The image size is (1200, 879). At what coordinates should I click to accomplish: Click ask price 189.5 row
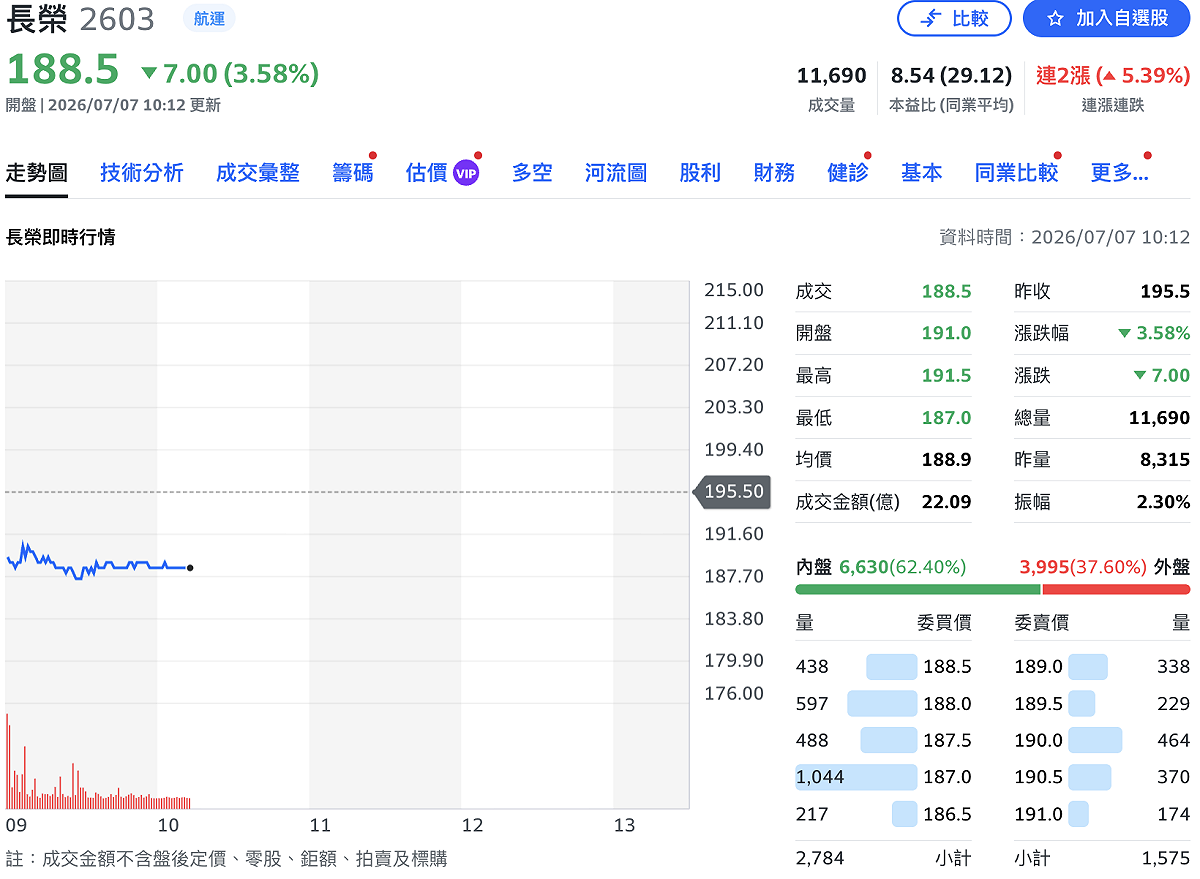(1039, 703)
